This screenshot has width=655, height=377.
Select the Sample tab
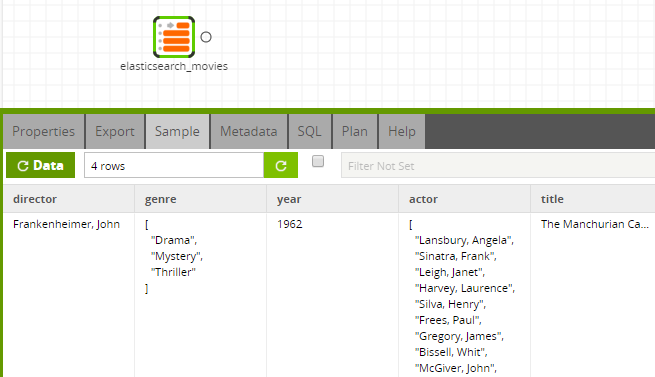click(x=177, y=132)
